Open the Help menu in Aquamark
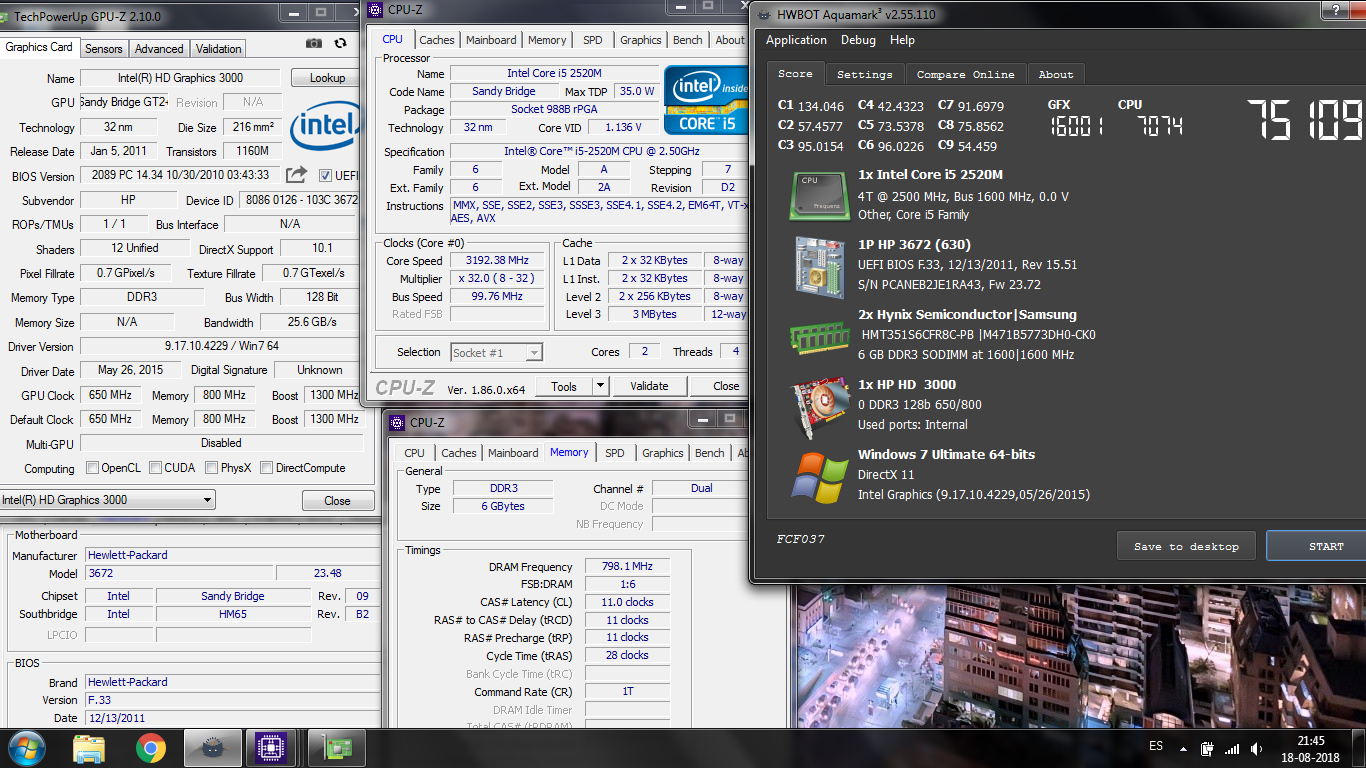The height and width of the screenshot is (768, 1366). pos(902,40)
